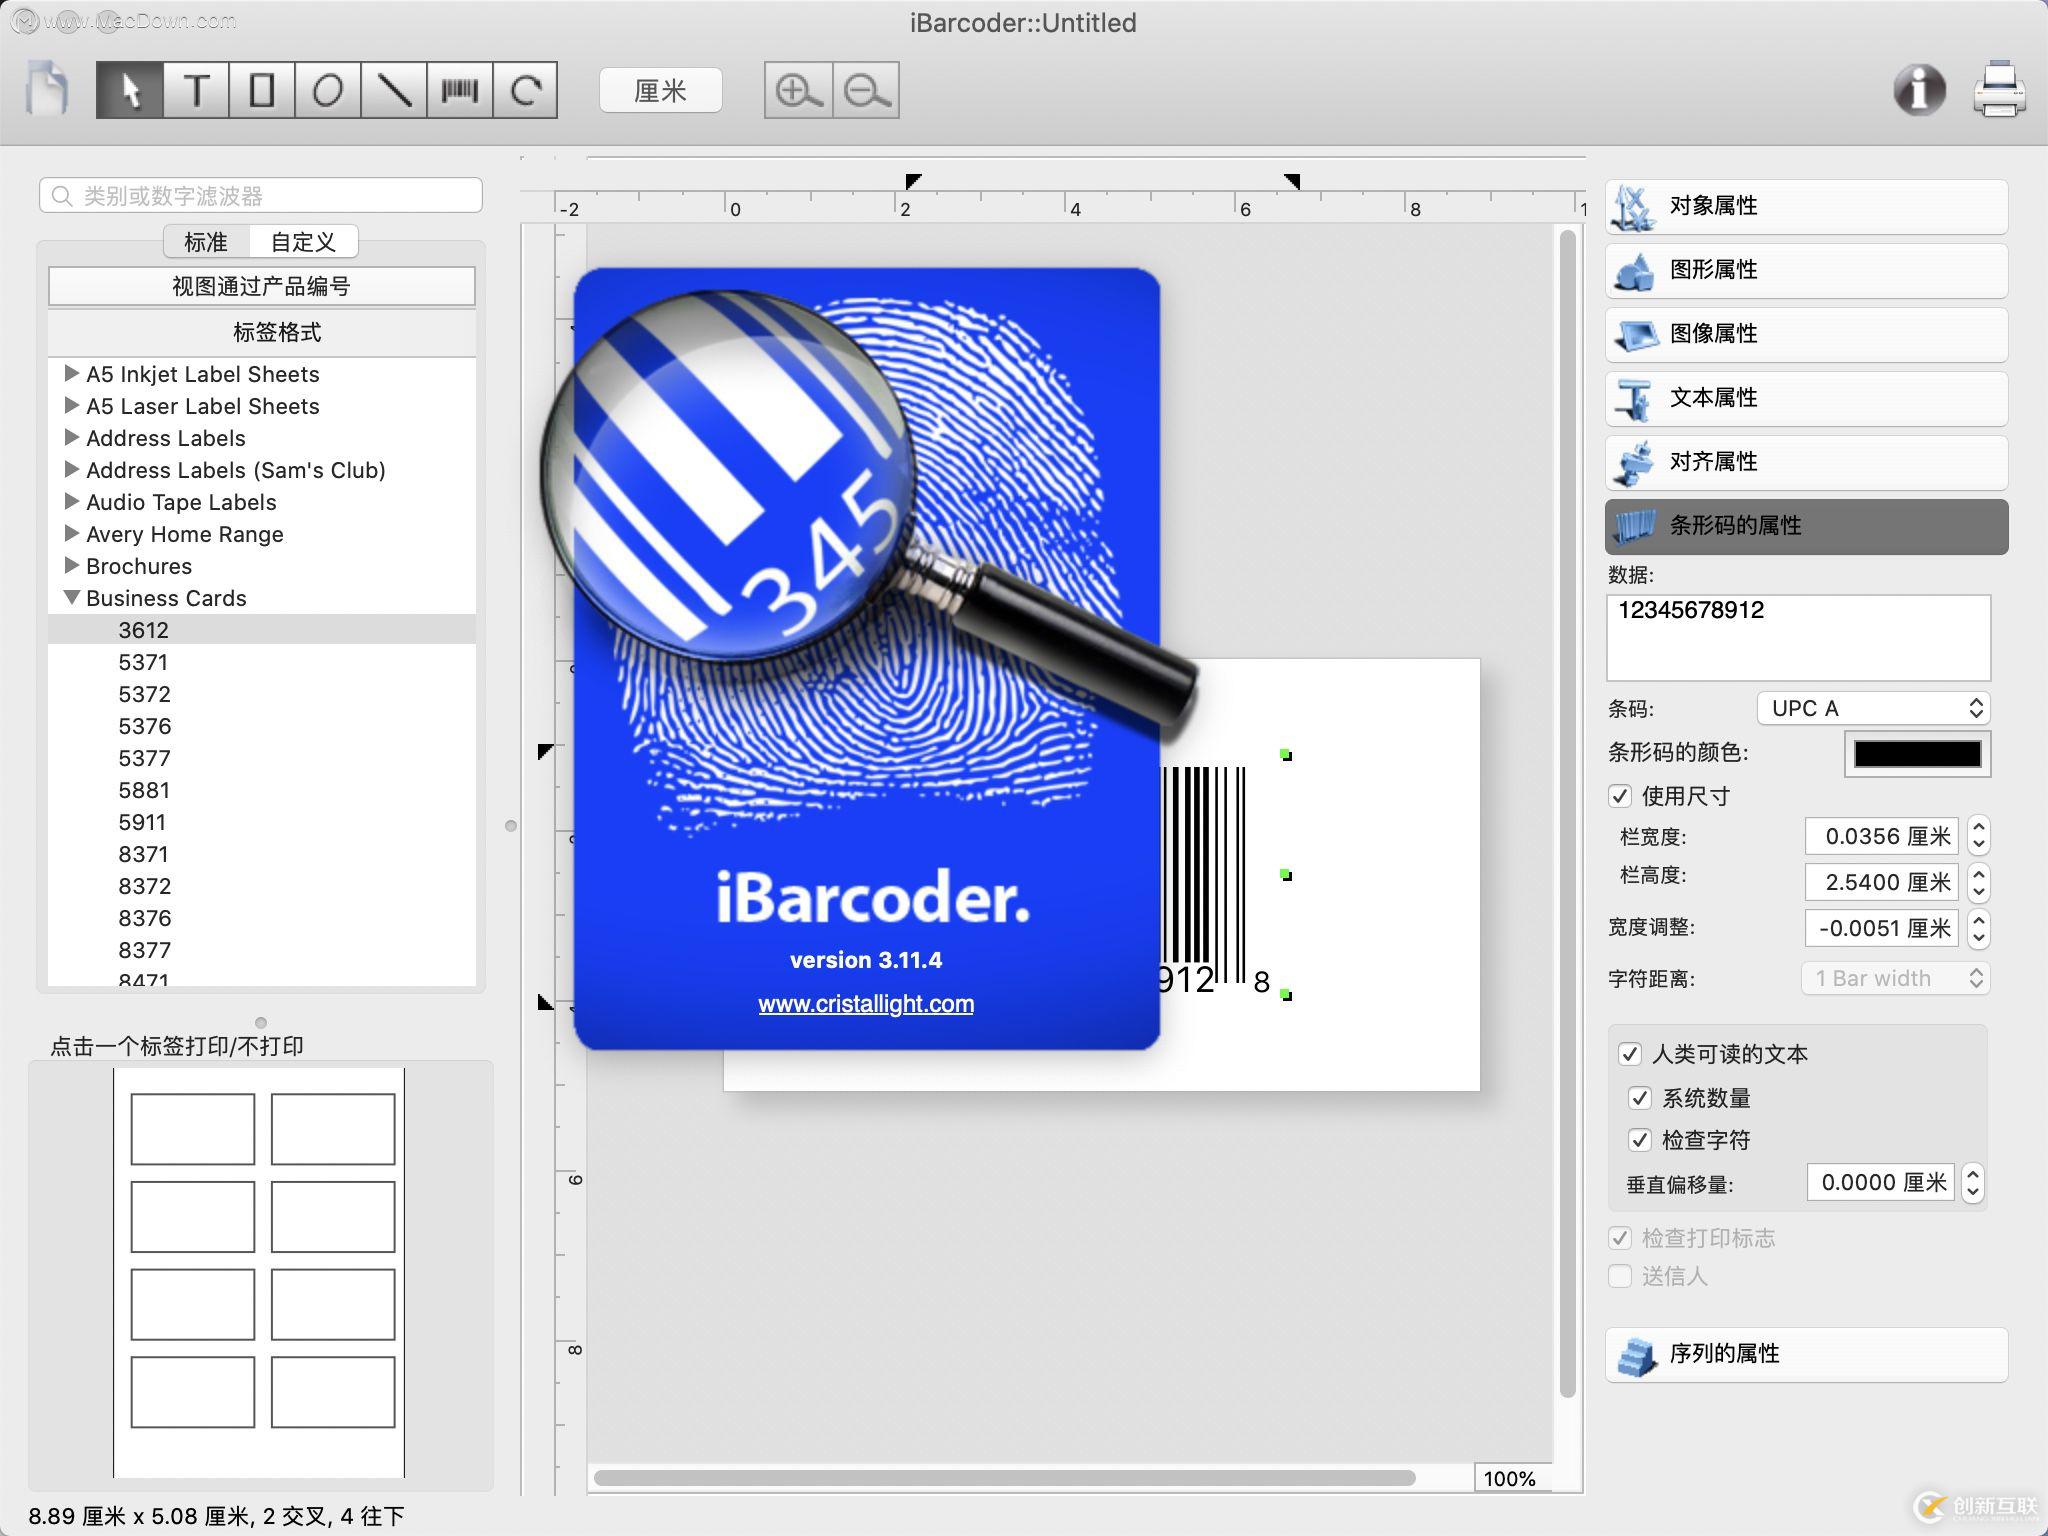Select the rotate tool
The width and height of the screenshot is (2048, 1536).
click(527, 89)
